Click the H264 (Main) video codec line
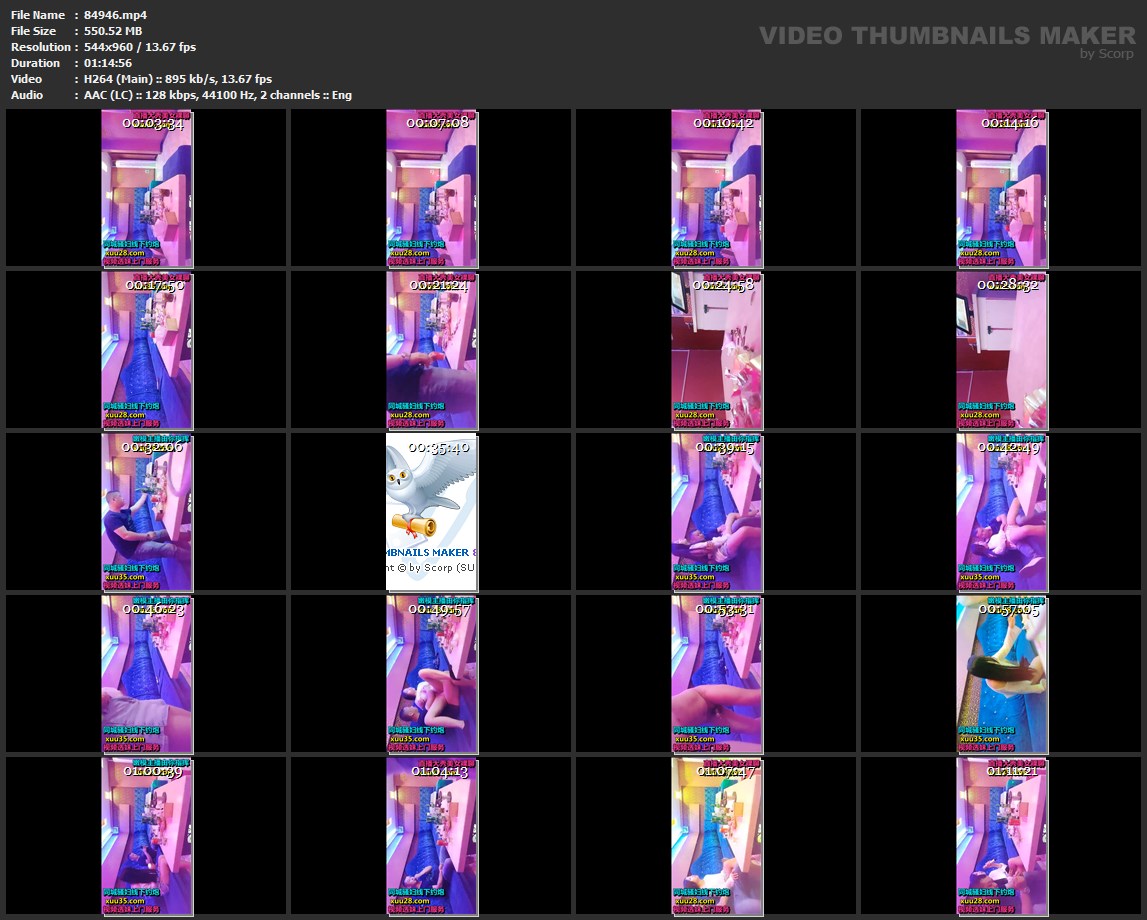 [x=178, y=79]
